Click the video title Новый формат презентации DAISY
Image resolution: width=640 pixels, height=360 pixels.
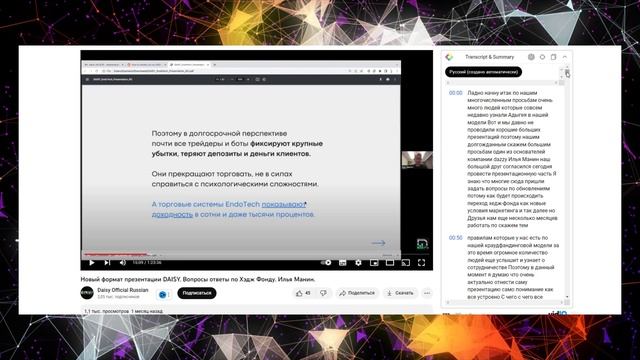(198, 280)
